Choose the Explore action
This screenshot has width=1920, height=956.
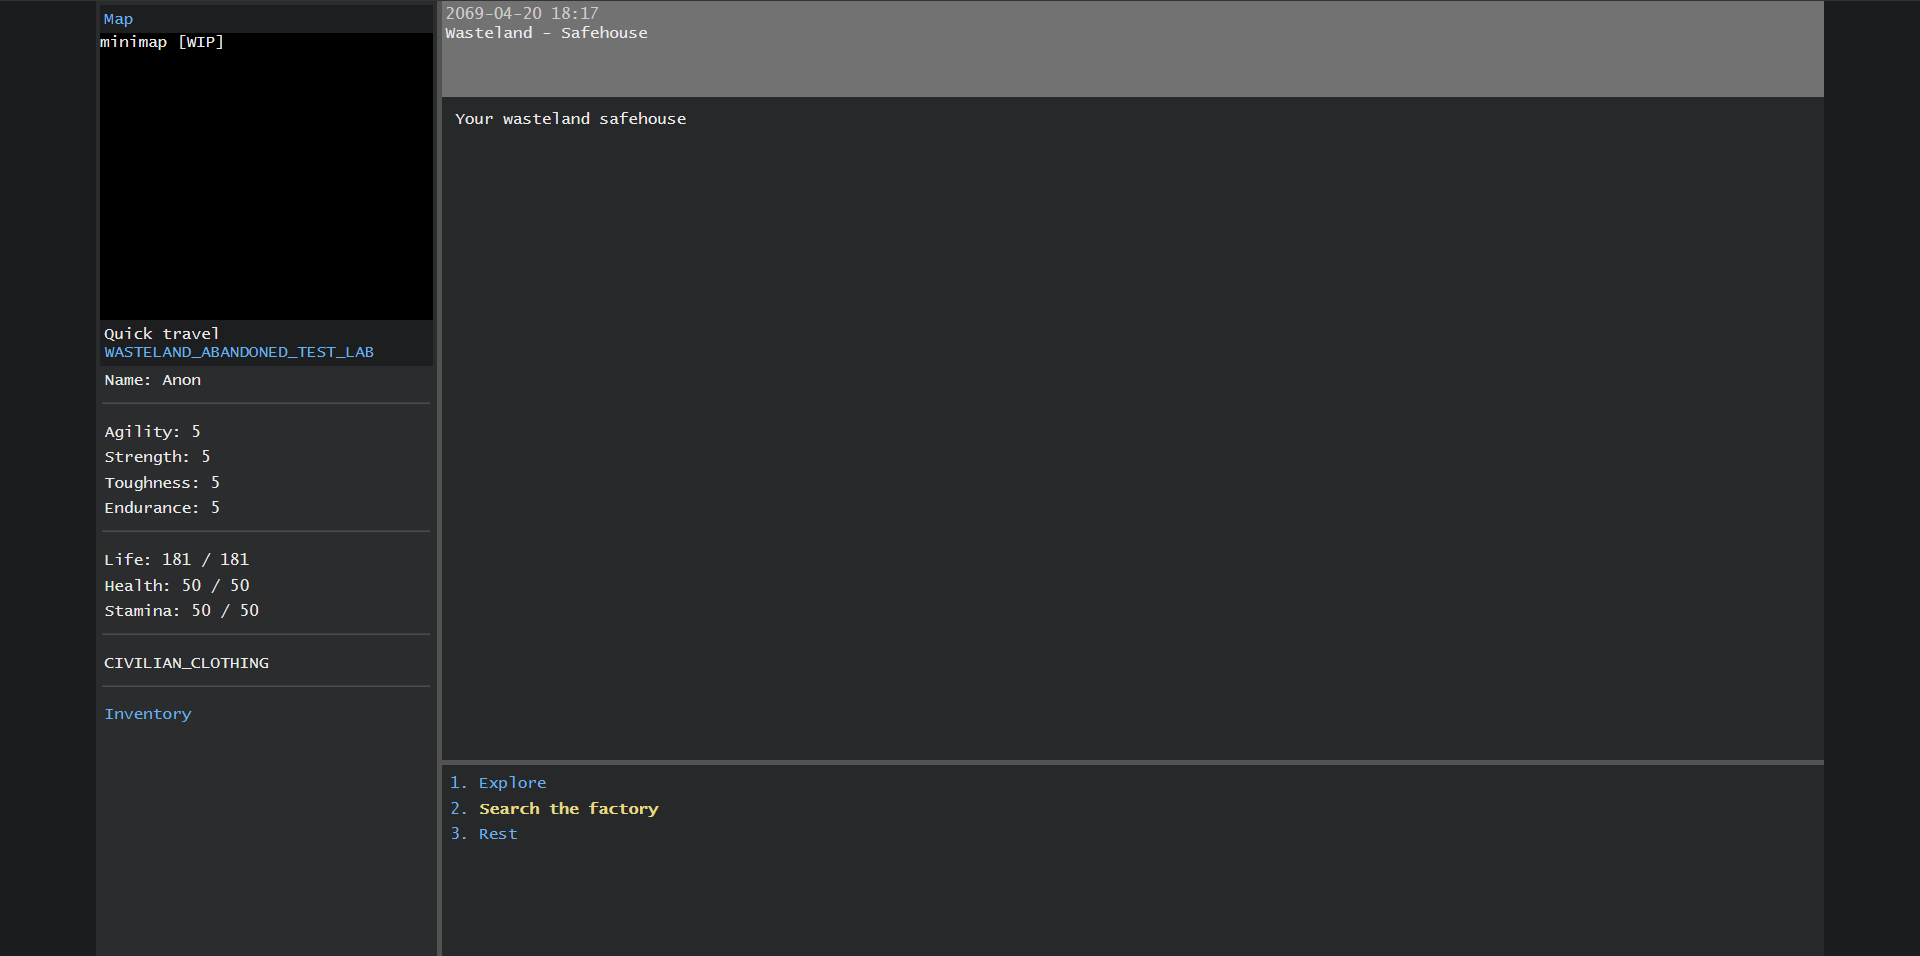[x=512, y=783]
